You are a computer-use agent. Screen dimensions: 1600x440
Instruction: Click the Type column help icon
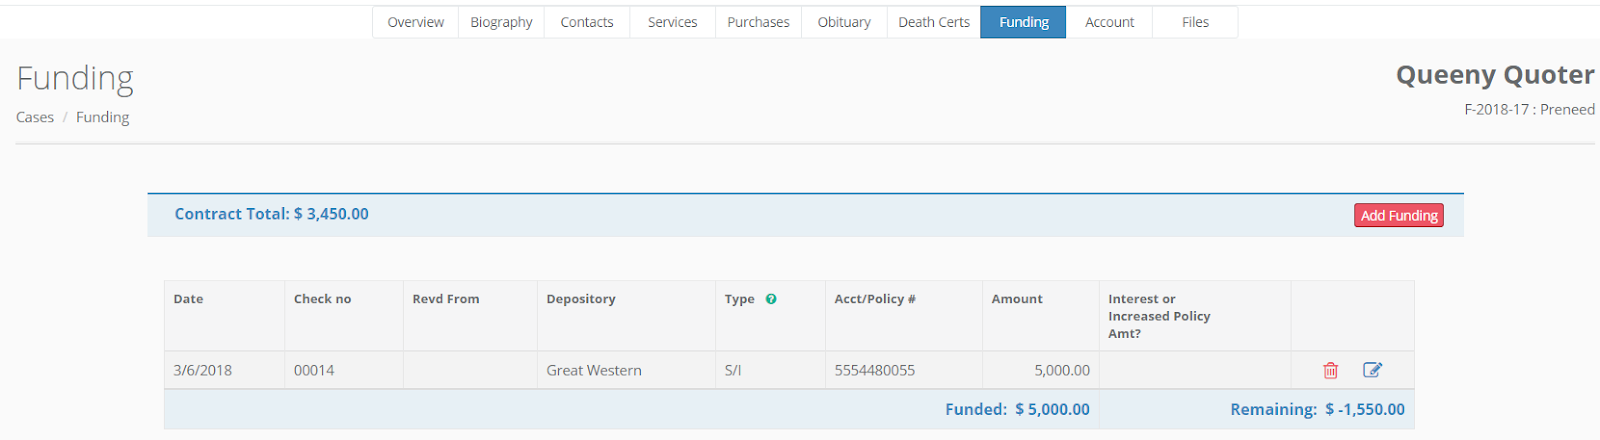click(771, 299)
